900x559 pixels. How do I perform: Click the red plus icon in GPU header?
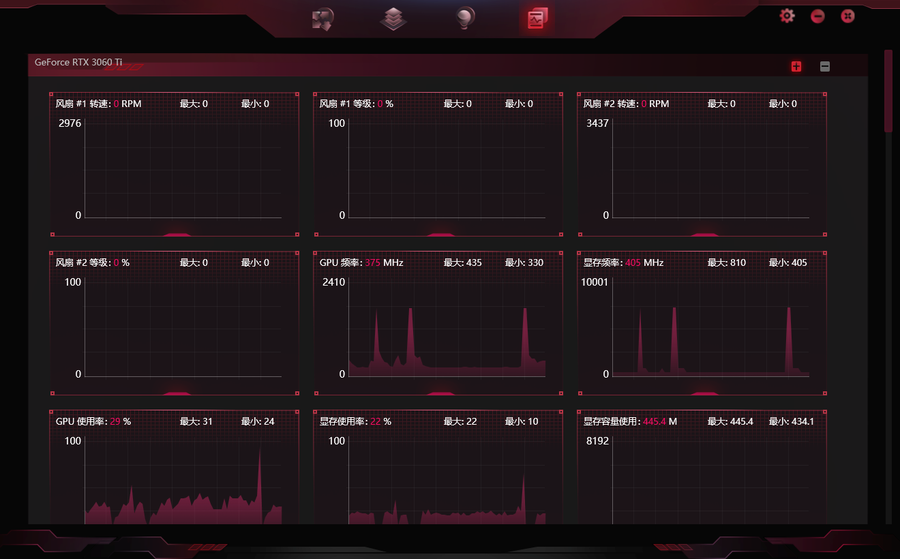[796, 67]
